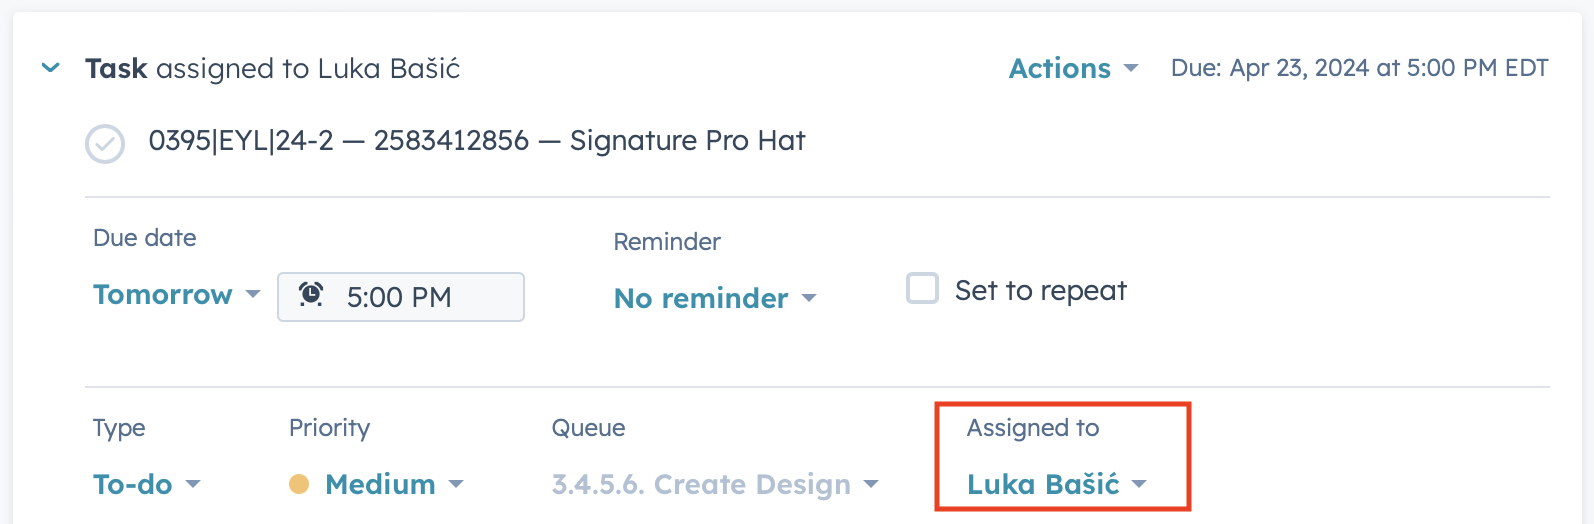Click the 5:00 PM time input field
Viewport: 1594px width, 524px height.
point(420,297)
